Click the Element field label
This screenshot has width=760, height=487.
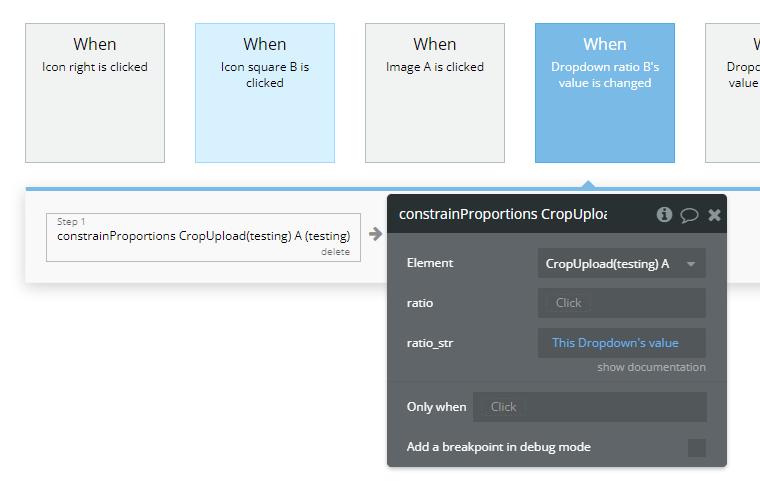point(430,263)
